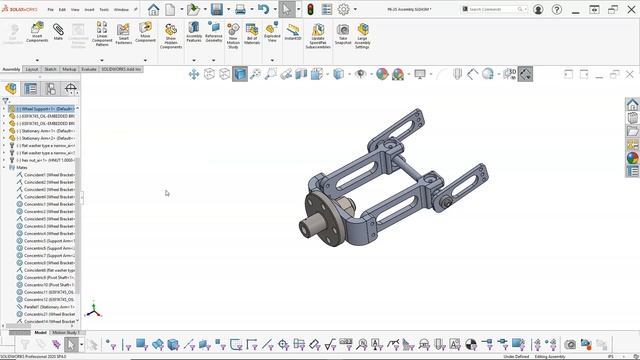Open dropdown next to Save icon
The width and height of the screenshot is (640, 360).
[x=228, y=9]
